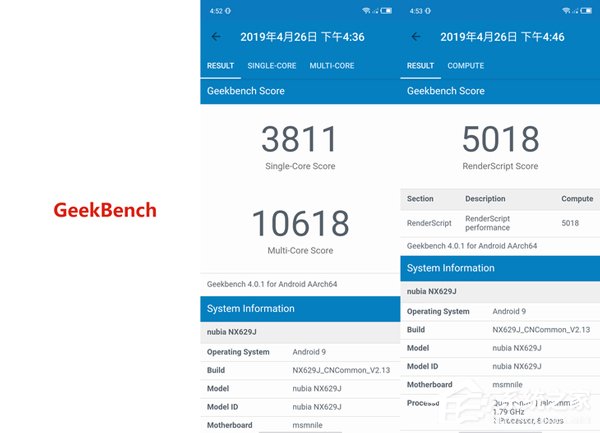Screen dimensions: 600x433
Task: Tap back arrow in right Geekbench screen
Action: point(416,37)
